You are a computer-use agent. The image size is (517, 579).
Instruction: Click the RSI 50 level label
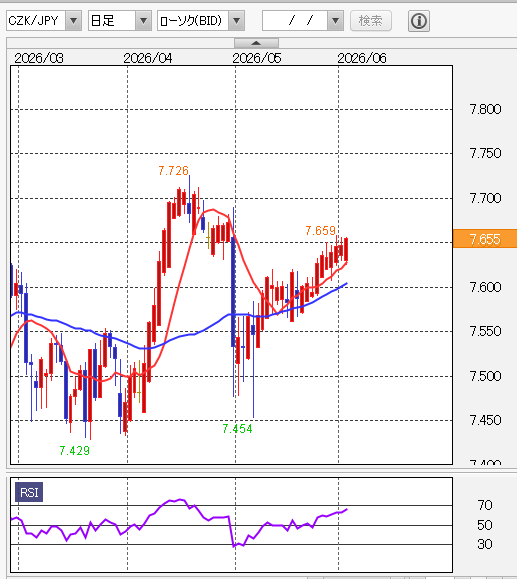point(485,525)
